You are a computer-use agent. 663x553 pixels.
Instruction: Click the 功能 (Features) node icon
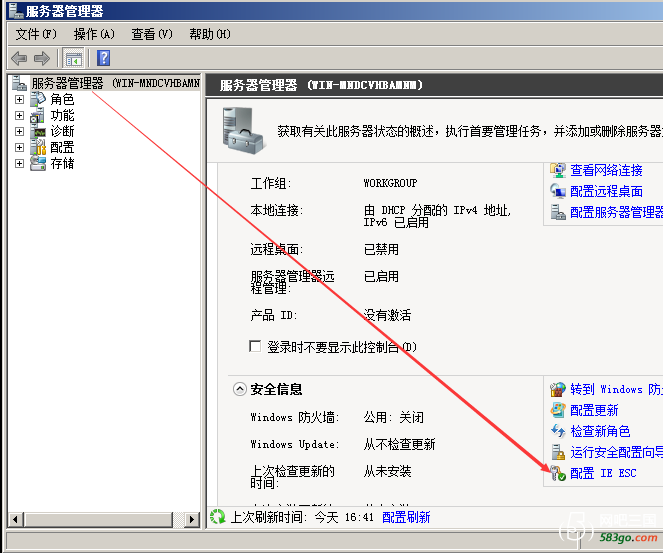coord(38,115)
